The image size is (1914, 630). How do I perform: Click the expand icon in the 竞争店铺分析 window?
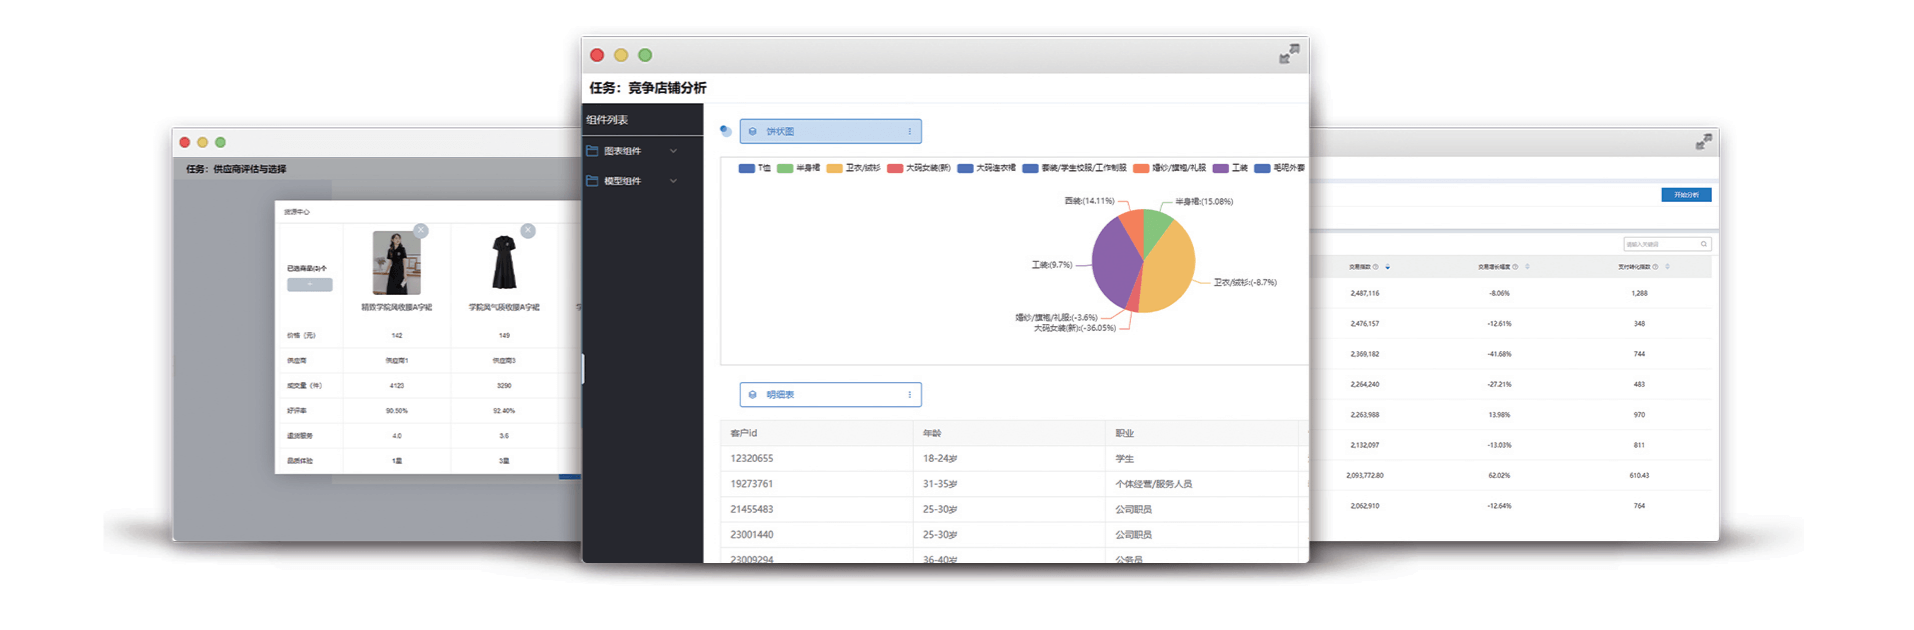coord(1289,54)
